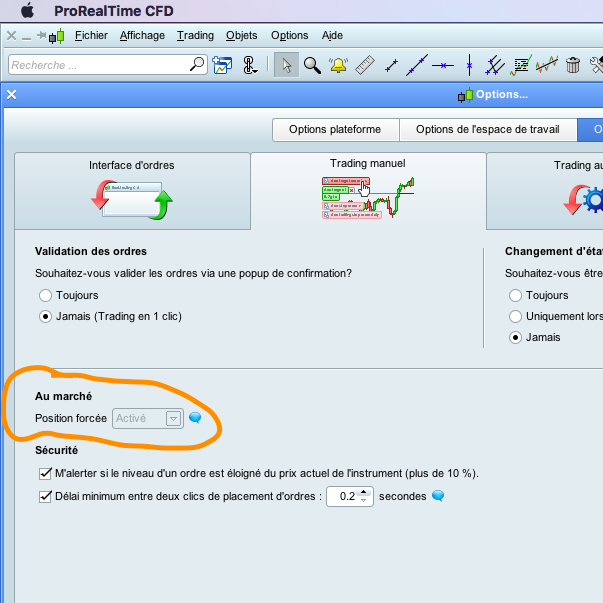Click help bubble next to Position forcée
The image size is (603, 603).
tap(195, 418)
